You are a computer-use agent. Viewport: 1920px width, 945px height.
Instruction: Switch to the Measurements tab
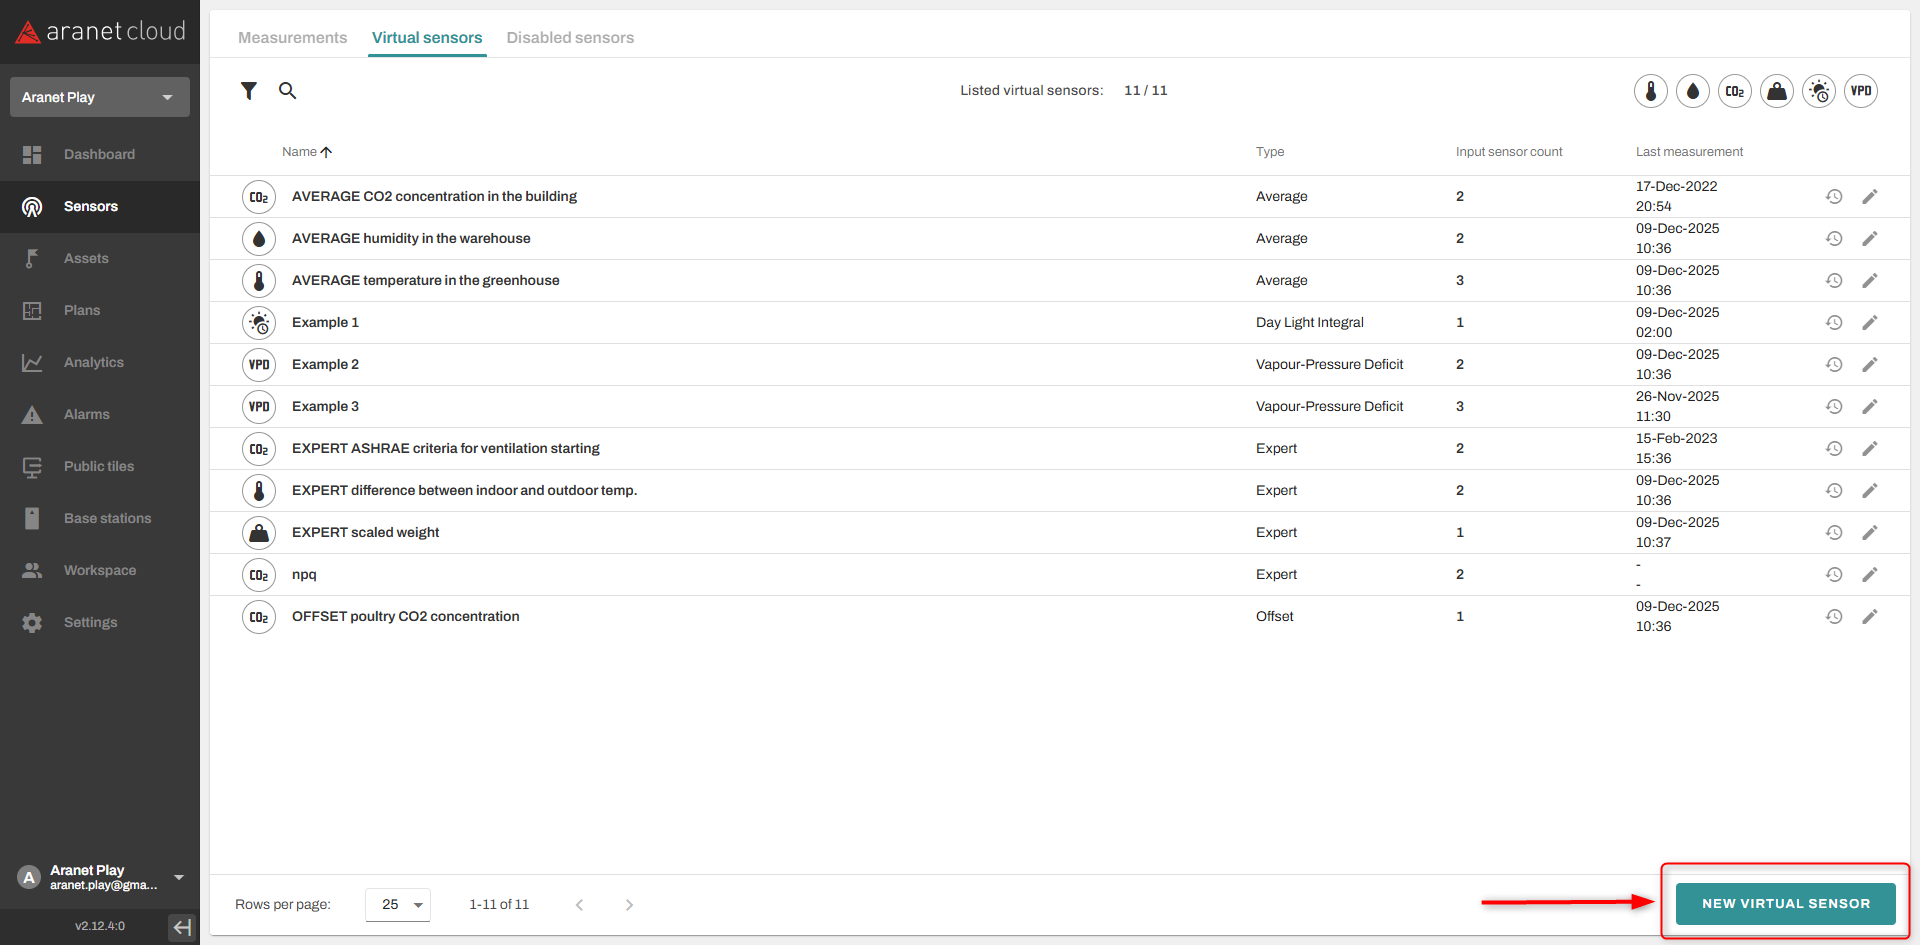(x=292, y=38)
